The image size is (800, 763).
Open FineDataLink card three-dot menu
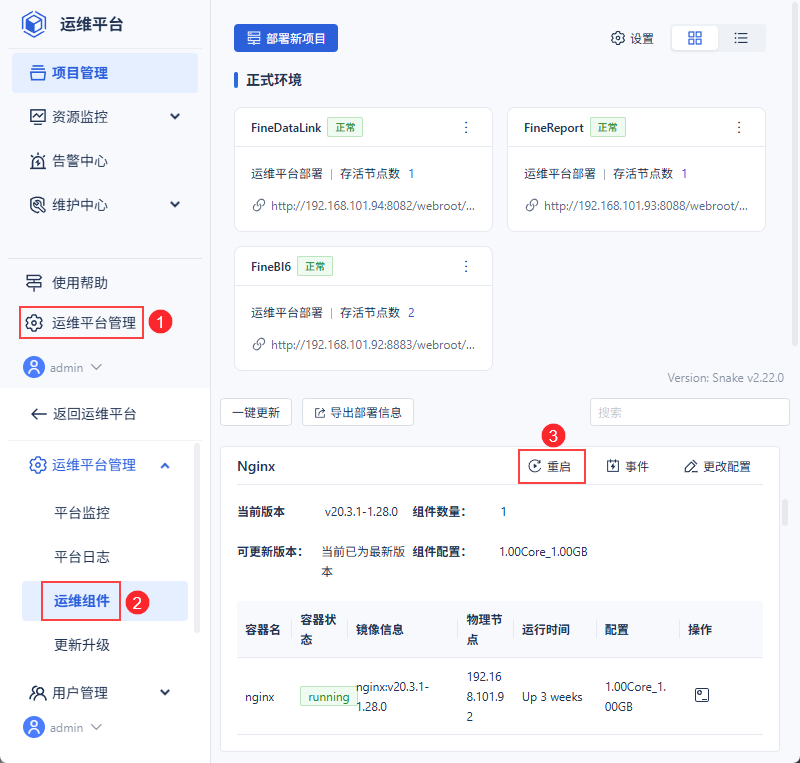pyautogui.click(x=466, y=128)
